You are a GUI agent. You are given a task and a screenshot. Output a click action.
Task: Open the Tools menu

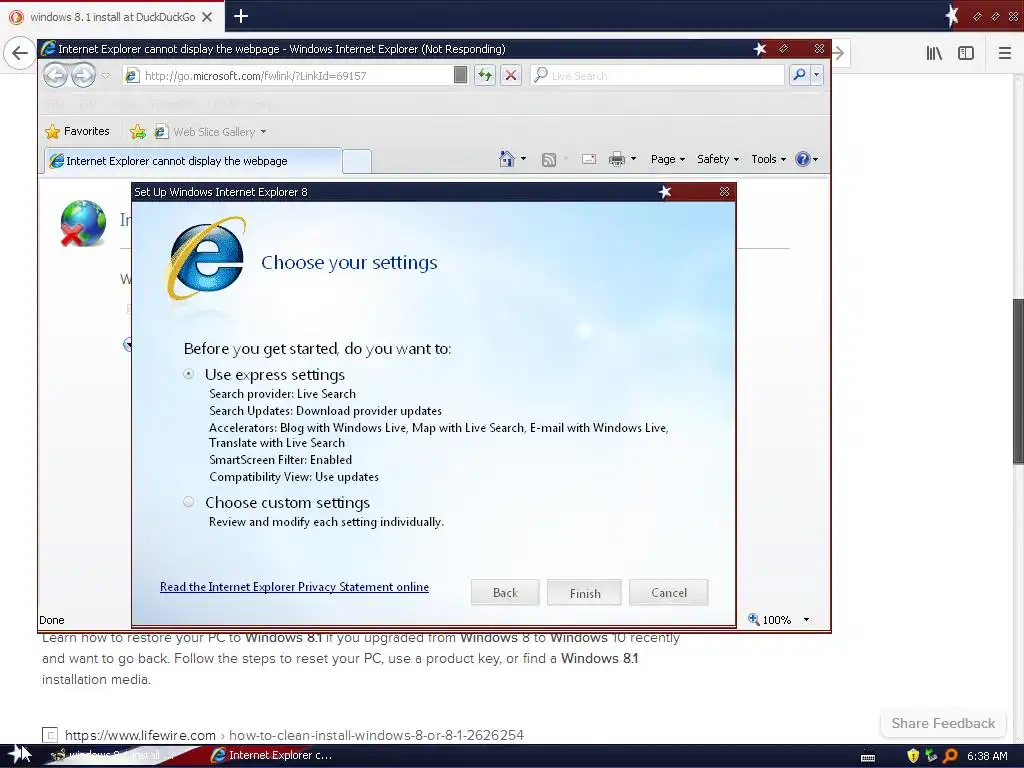click(768, 159)
